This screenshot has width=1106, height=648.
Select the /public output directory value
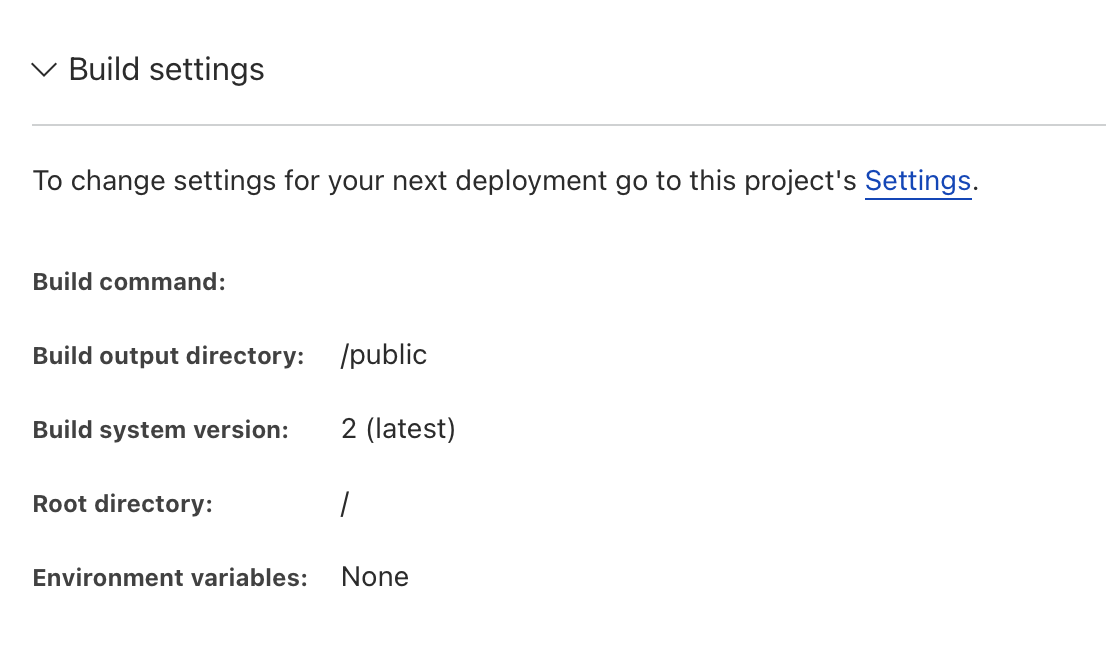[x=384, y=355]
